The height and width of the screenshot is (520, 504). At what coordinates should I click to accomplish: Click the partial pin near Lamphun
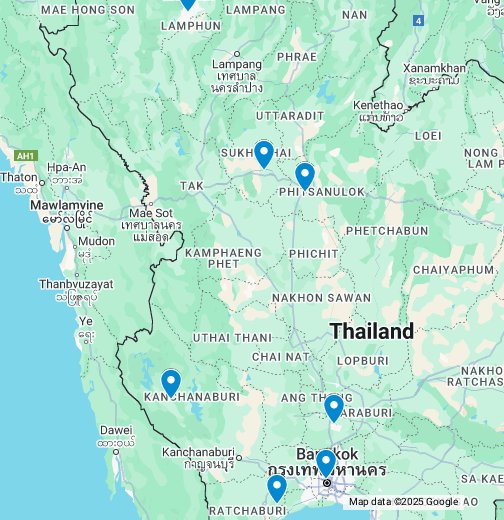[188, 5]
